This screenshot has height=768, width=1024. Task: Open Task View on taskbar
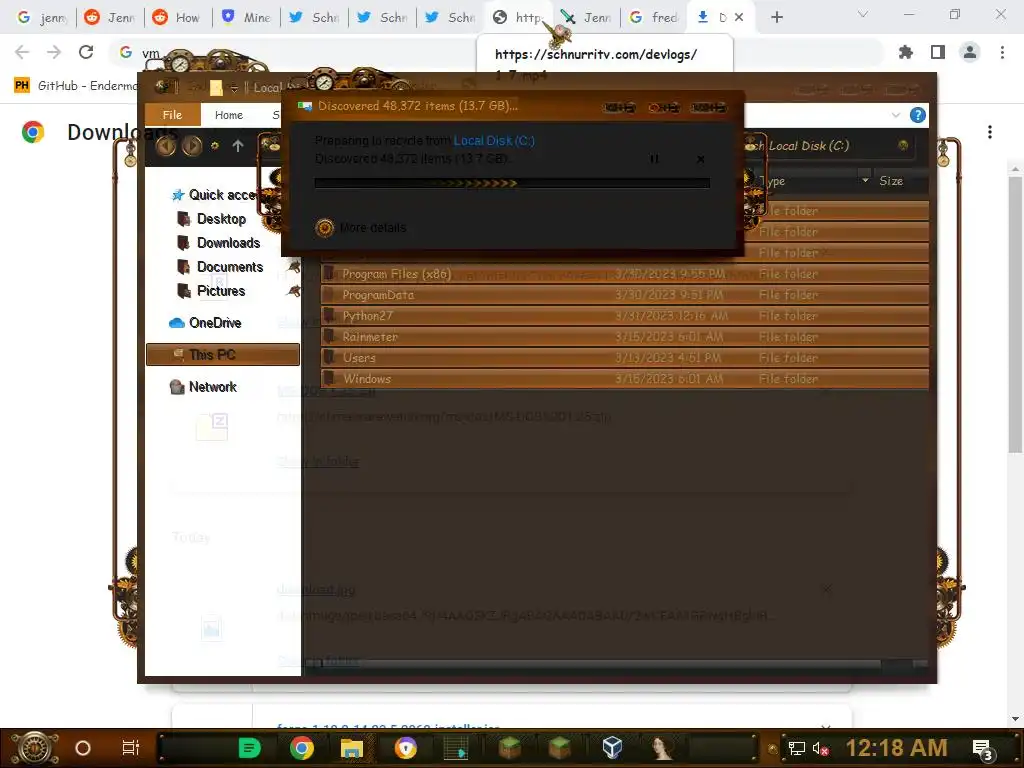pos(131,748)
